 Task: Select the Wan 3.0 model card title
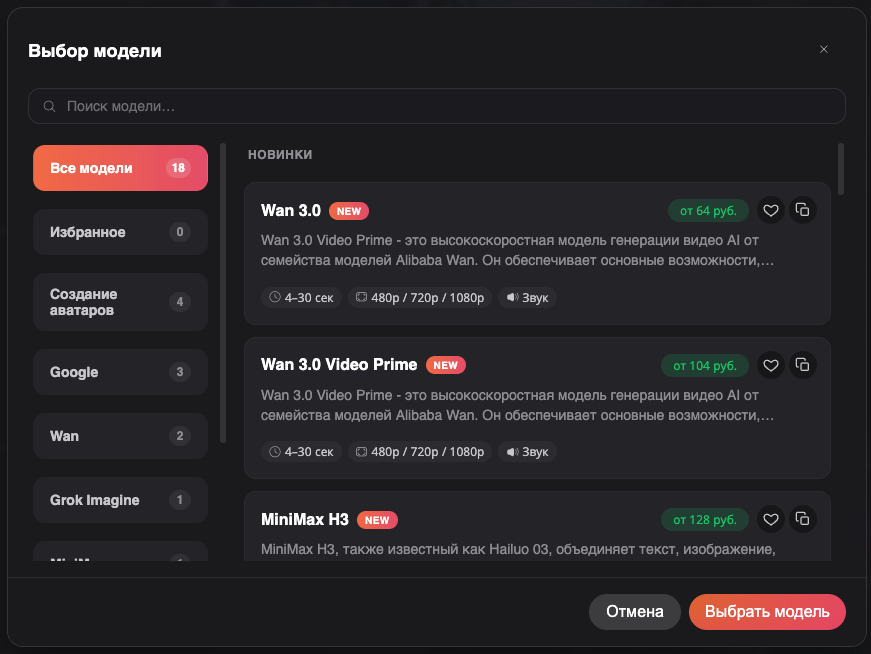pos(291,211)
